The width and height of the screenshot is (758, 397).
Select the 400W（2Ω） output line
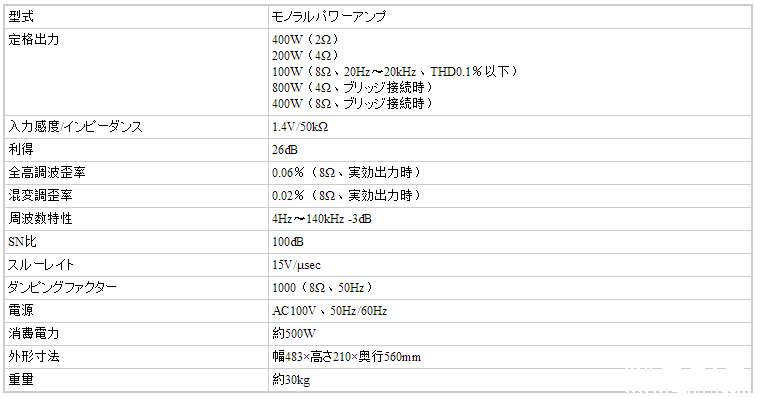305,40
